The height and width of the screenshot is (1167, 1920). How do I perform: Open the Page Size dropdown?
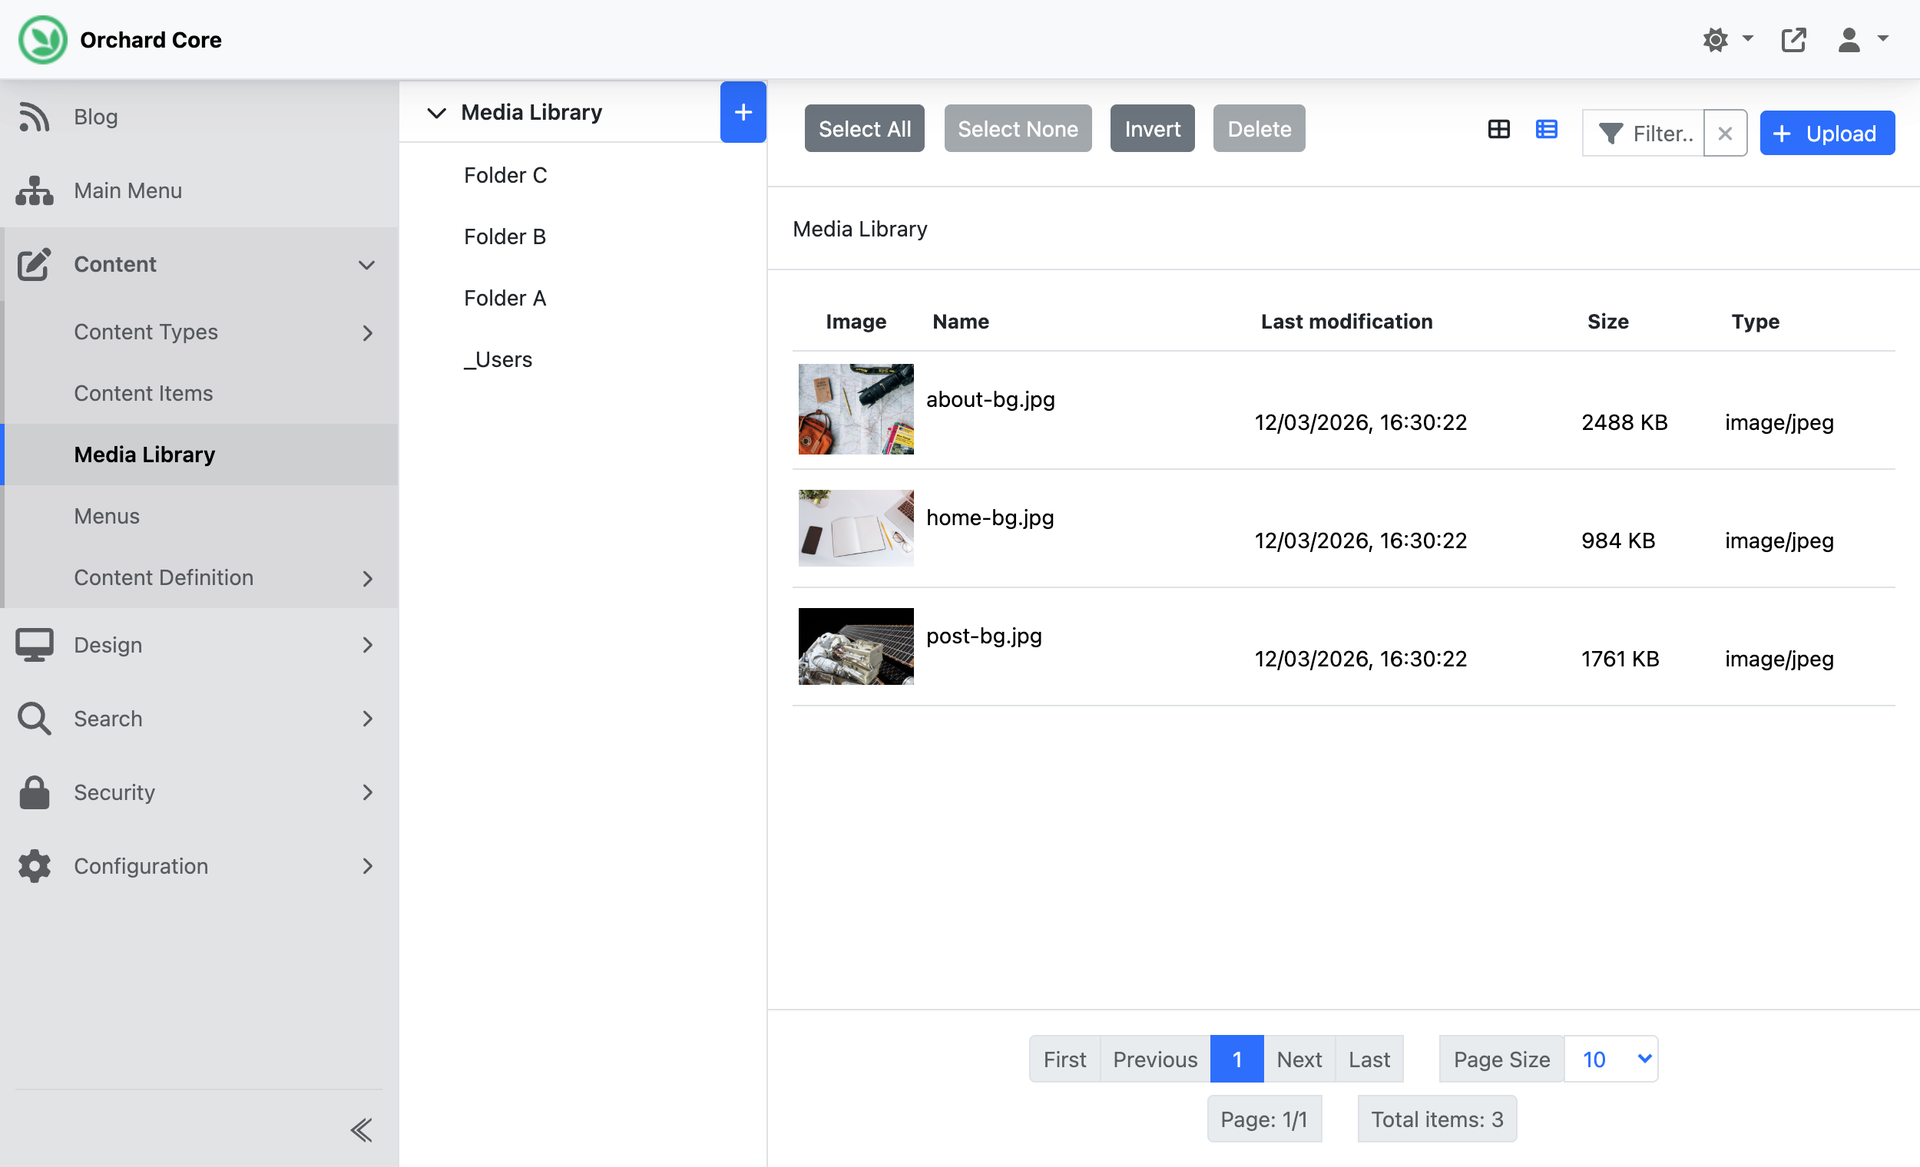pyautogui.click(x=1611, y=1059)
